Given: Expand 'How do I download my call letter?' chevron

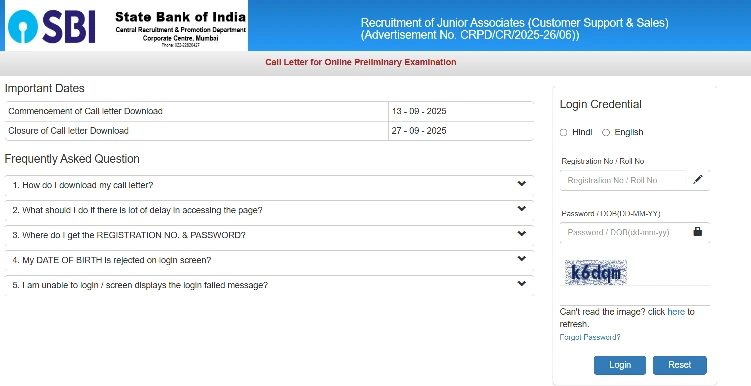Looking at the screenshot, I should click(522, 184).
